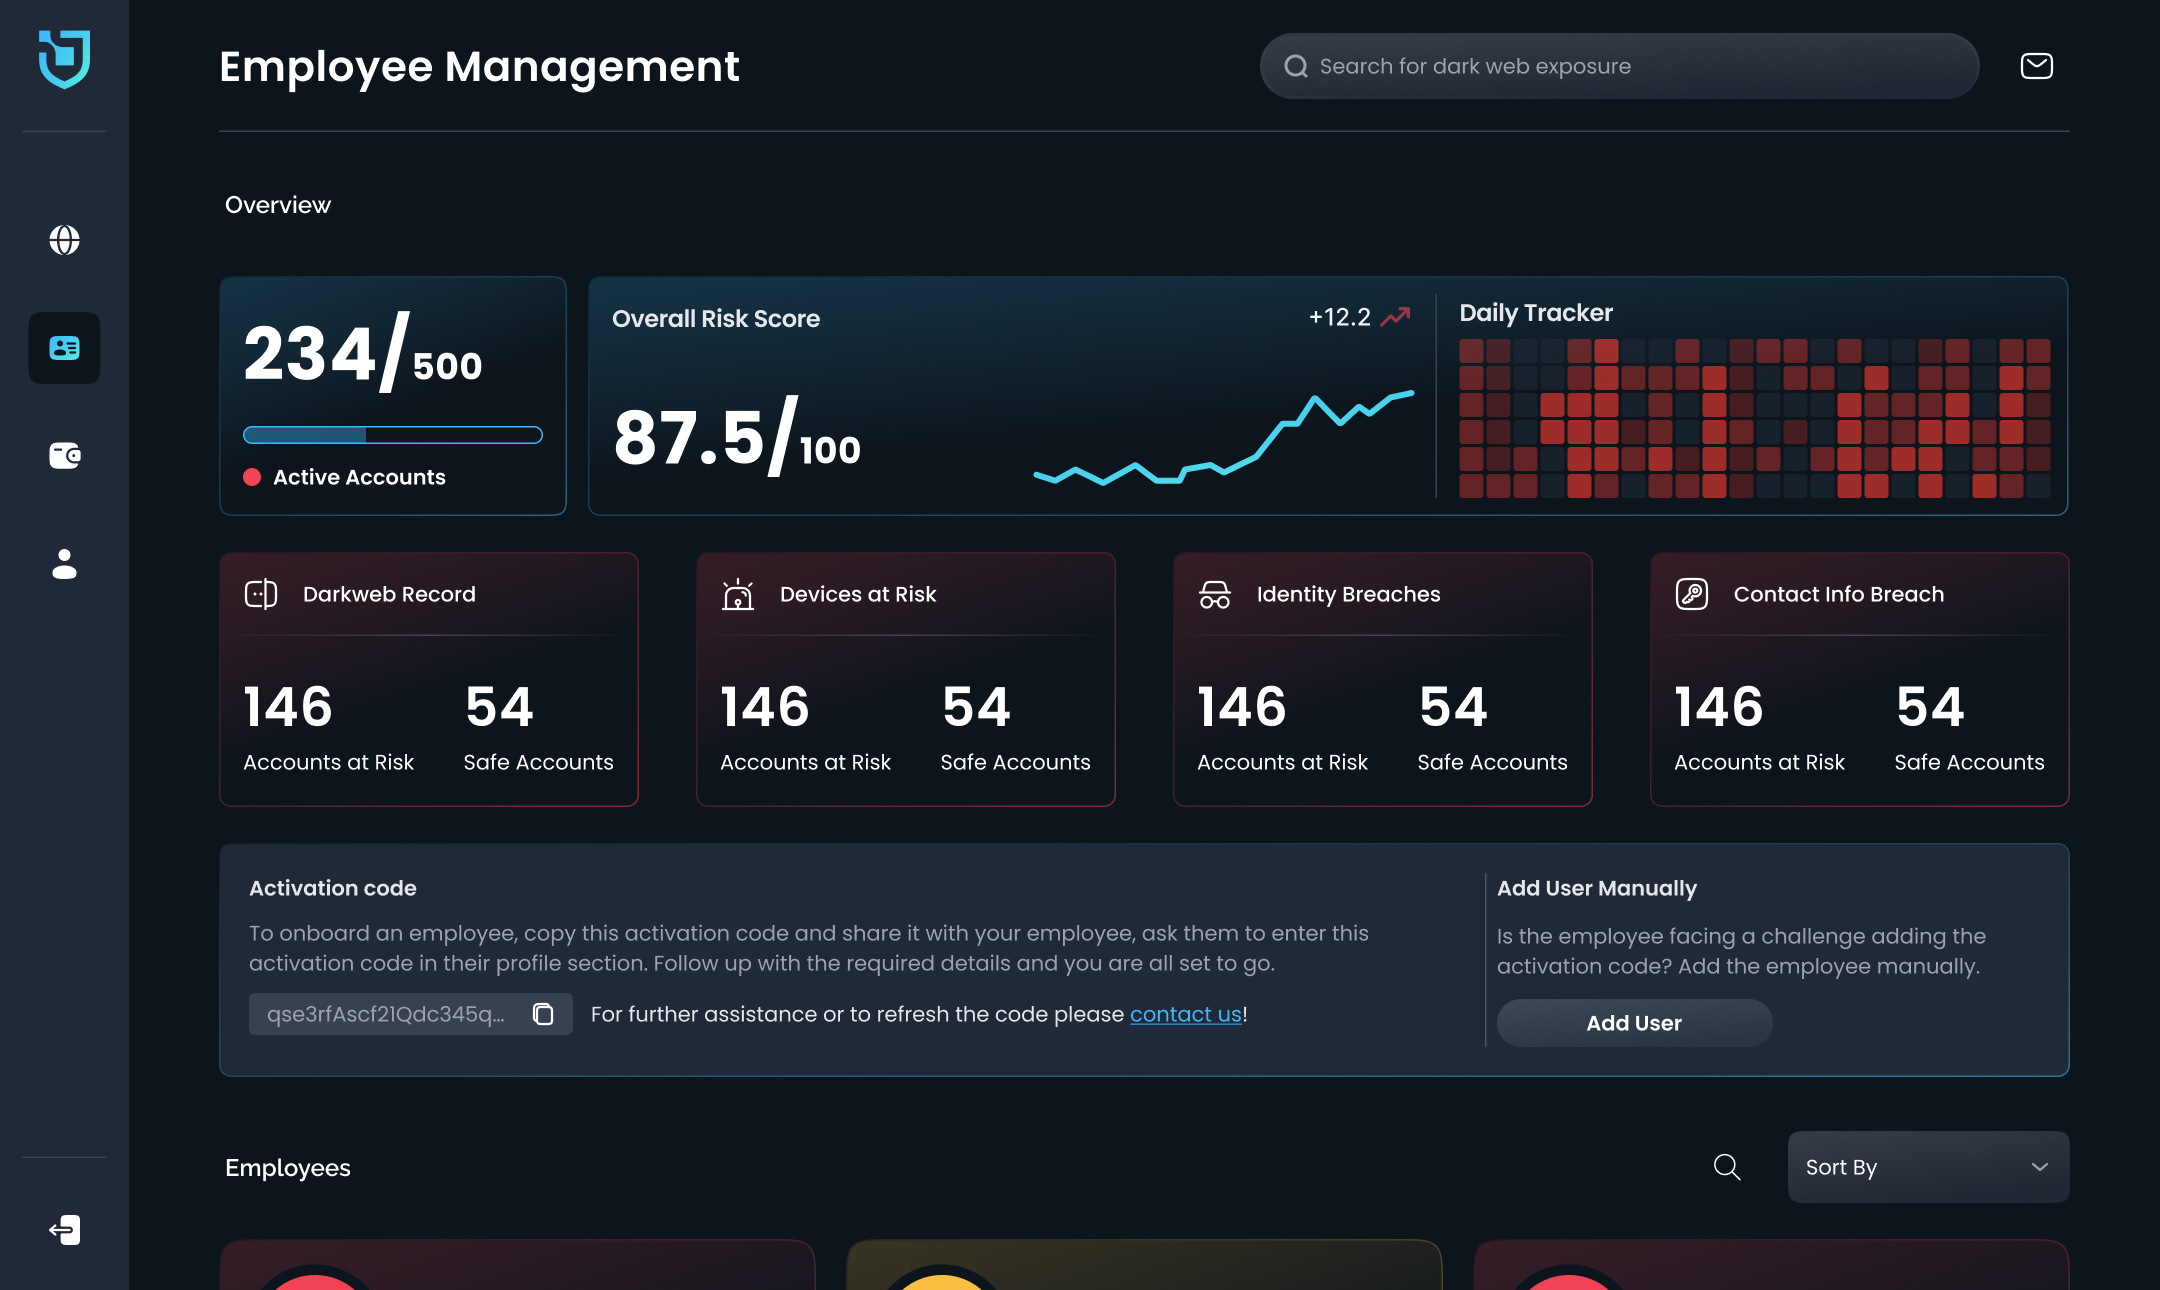Click the Add User Manually heading
Screen dimensions: 2160x1290
pos(1597,888)
